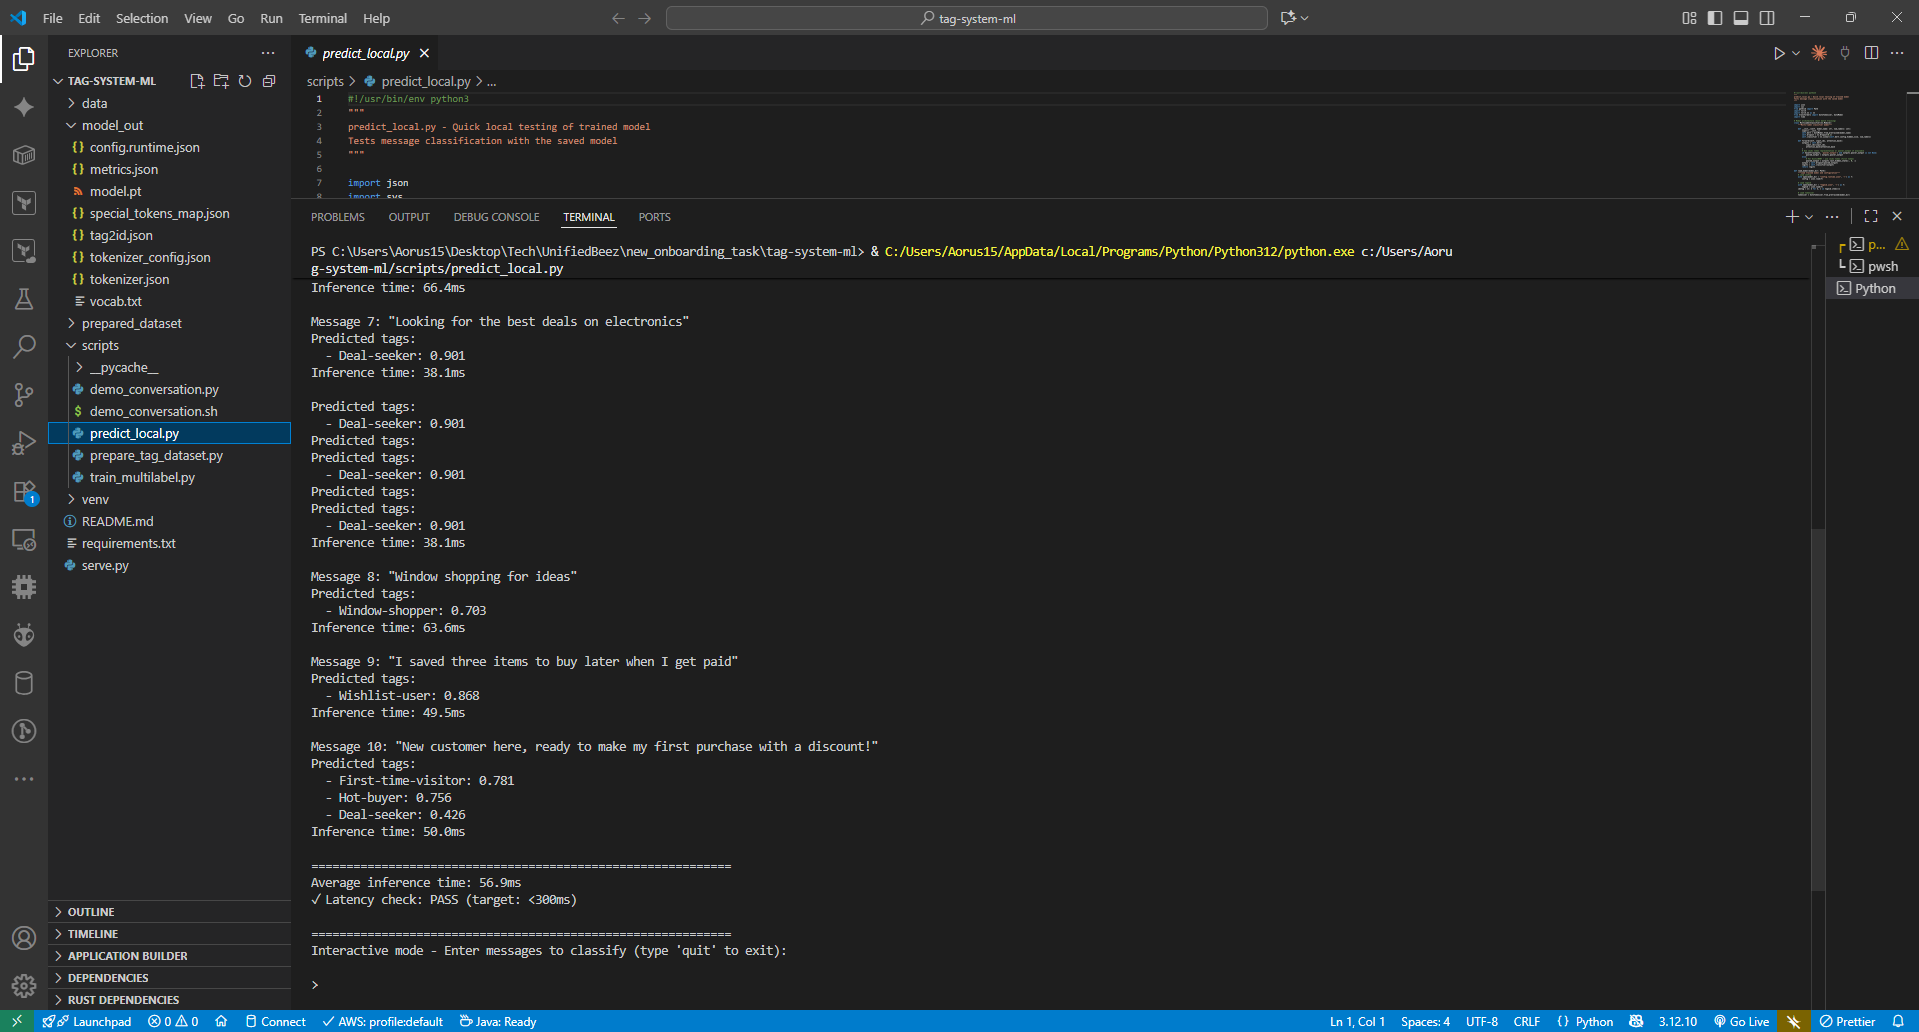
Task: Open the Terminal menu
Action: coord(322,18)
